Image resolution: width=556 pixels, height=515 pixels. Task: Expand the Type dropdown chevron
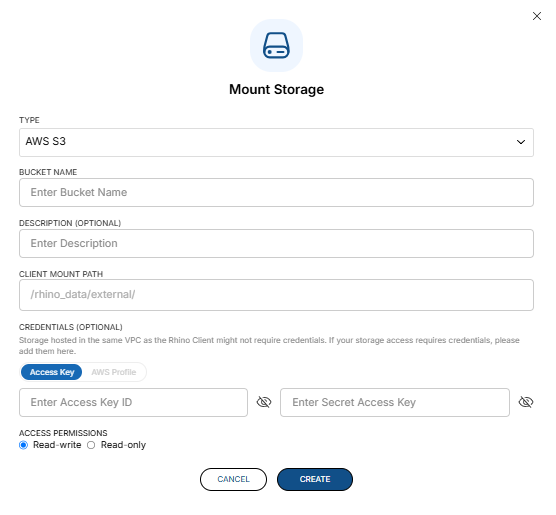click(521, 142)
